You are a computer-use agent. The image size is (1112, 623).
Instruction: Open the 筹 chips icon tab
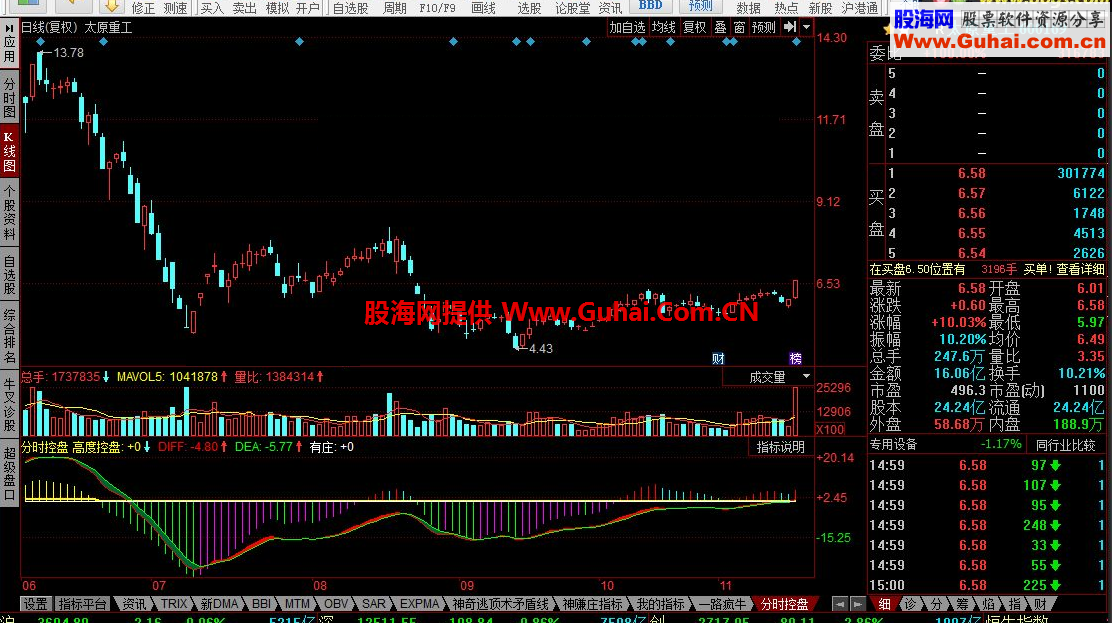point(962,604)
